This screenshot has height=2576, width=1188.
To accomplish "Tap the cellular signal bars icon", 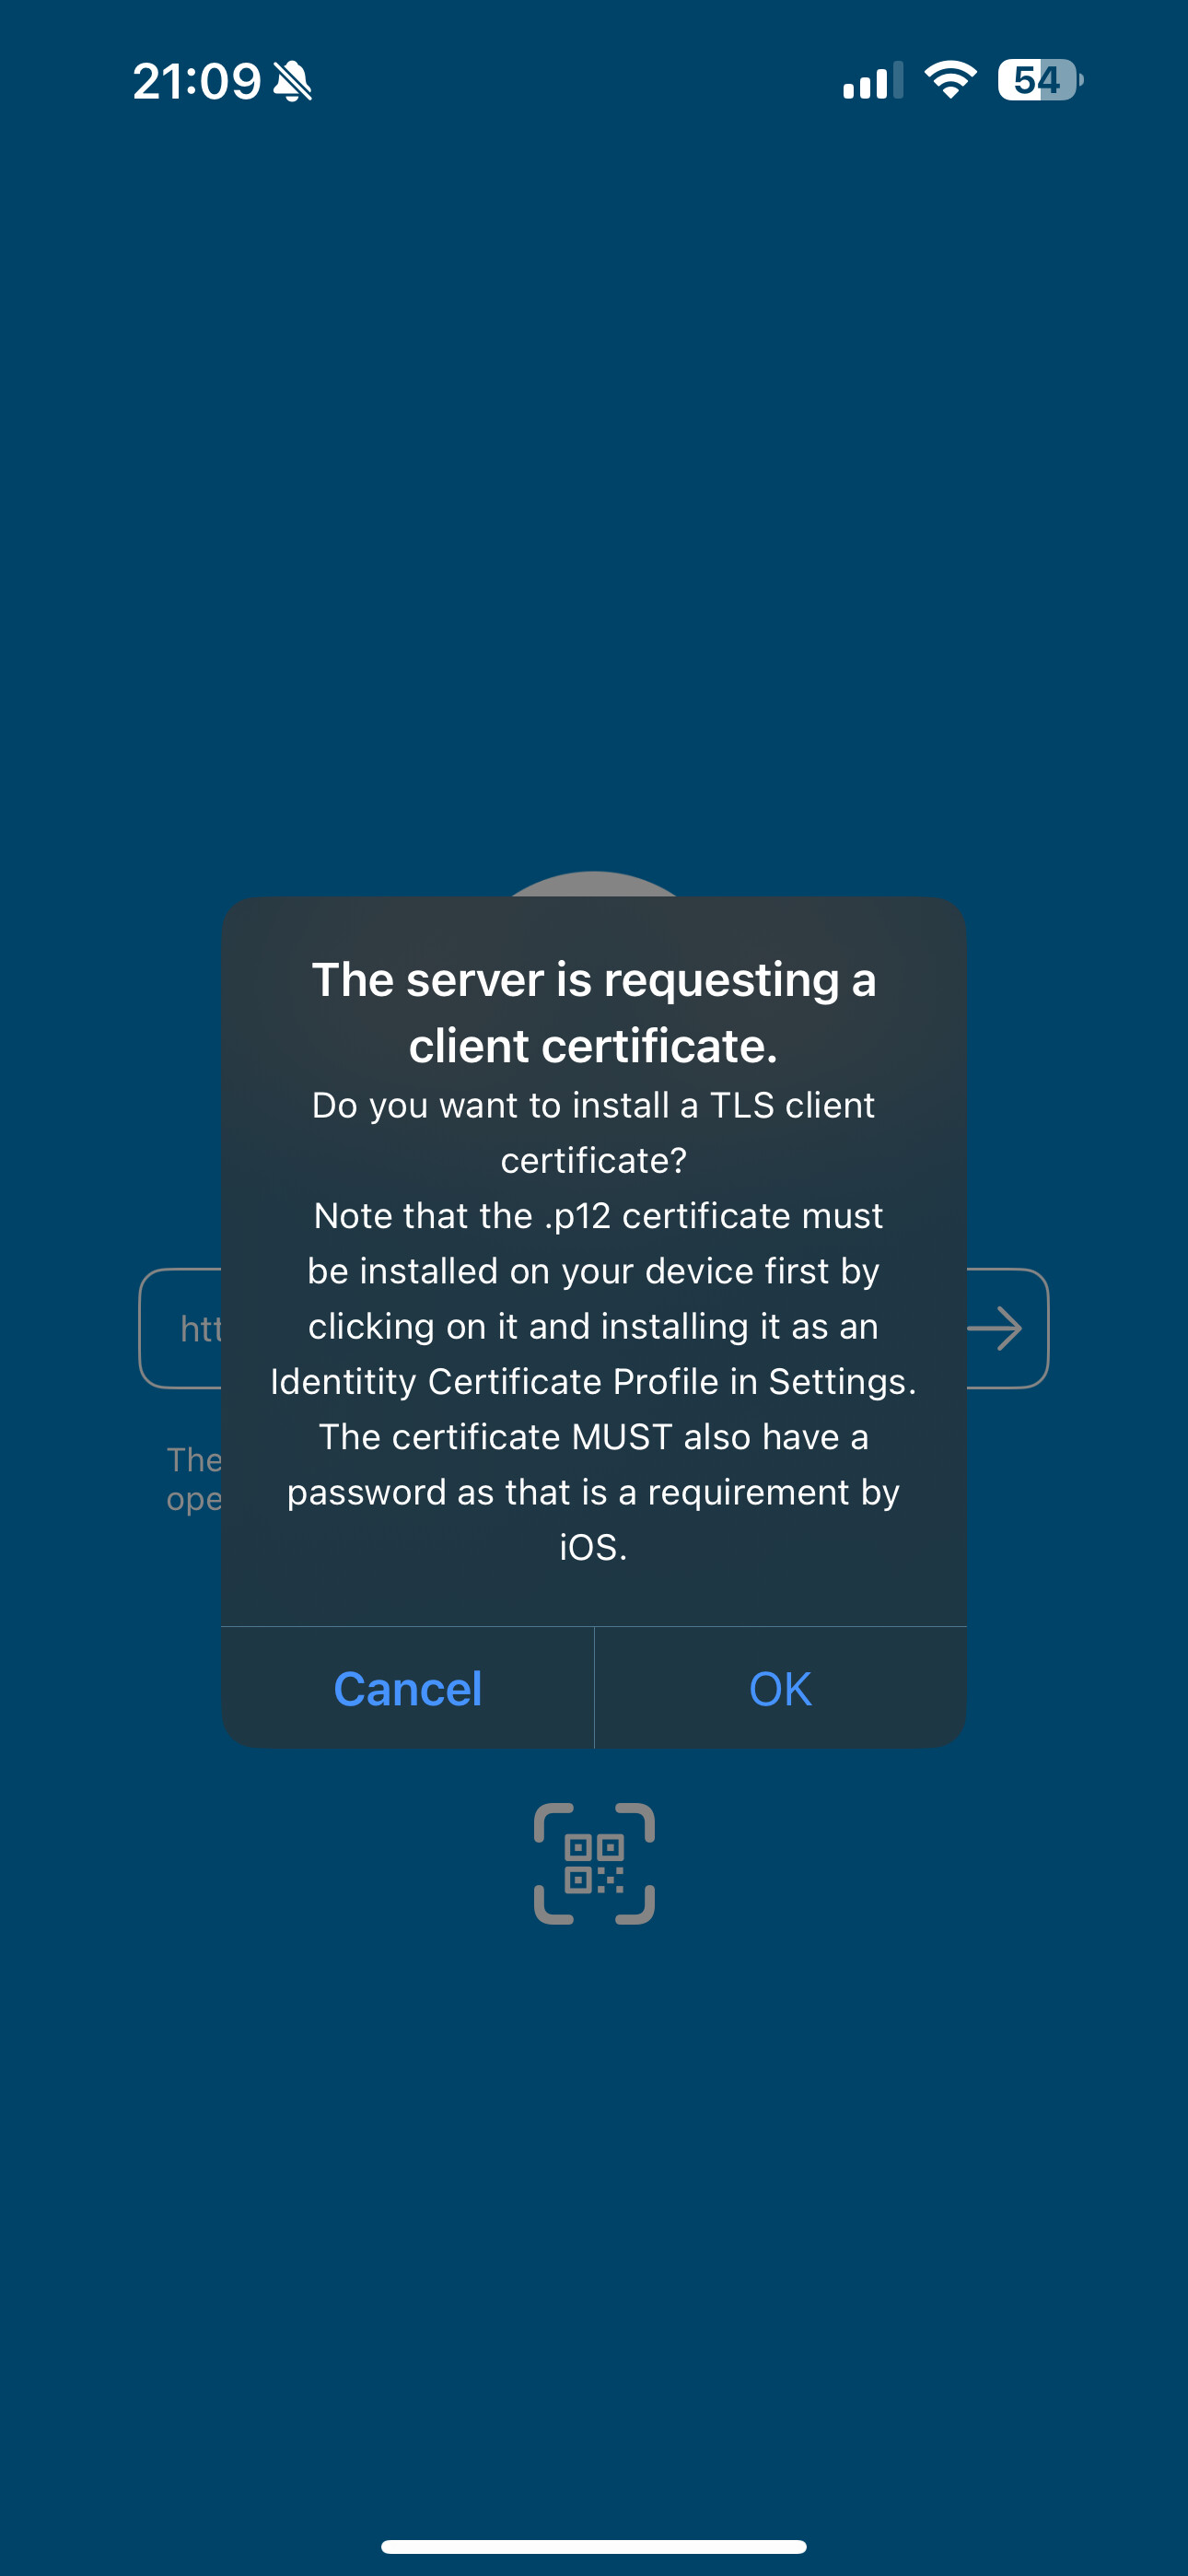I will 873,80.
